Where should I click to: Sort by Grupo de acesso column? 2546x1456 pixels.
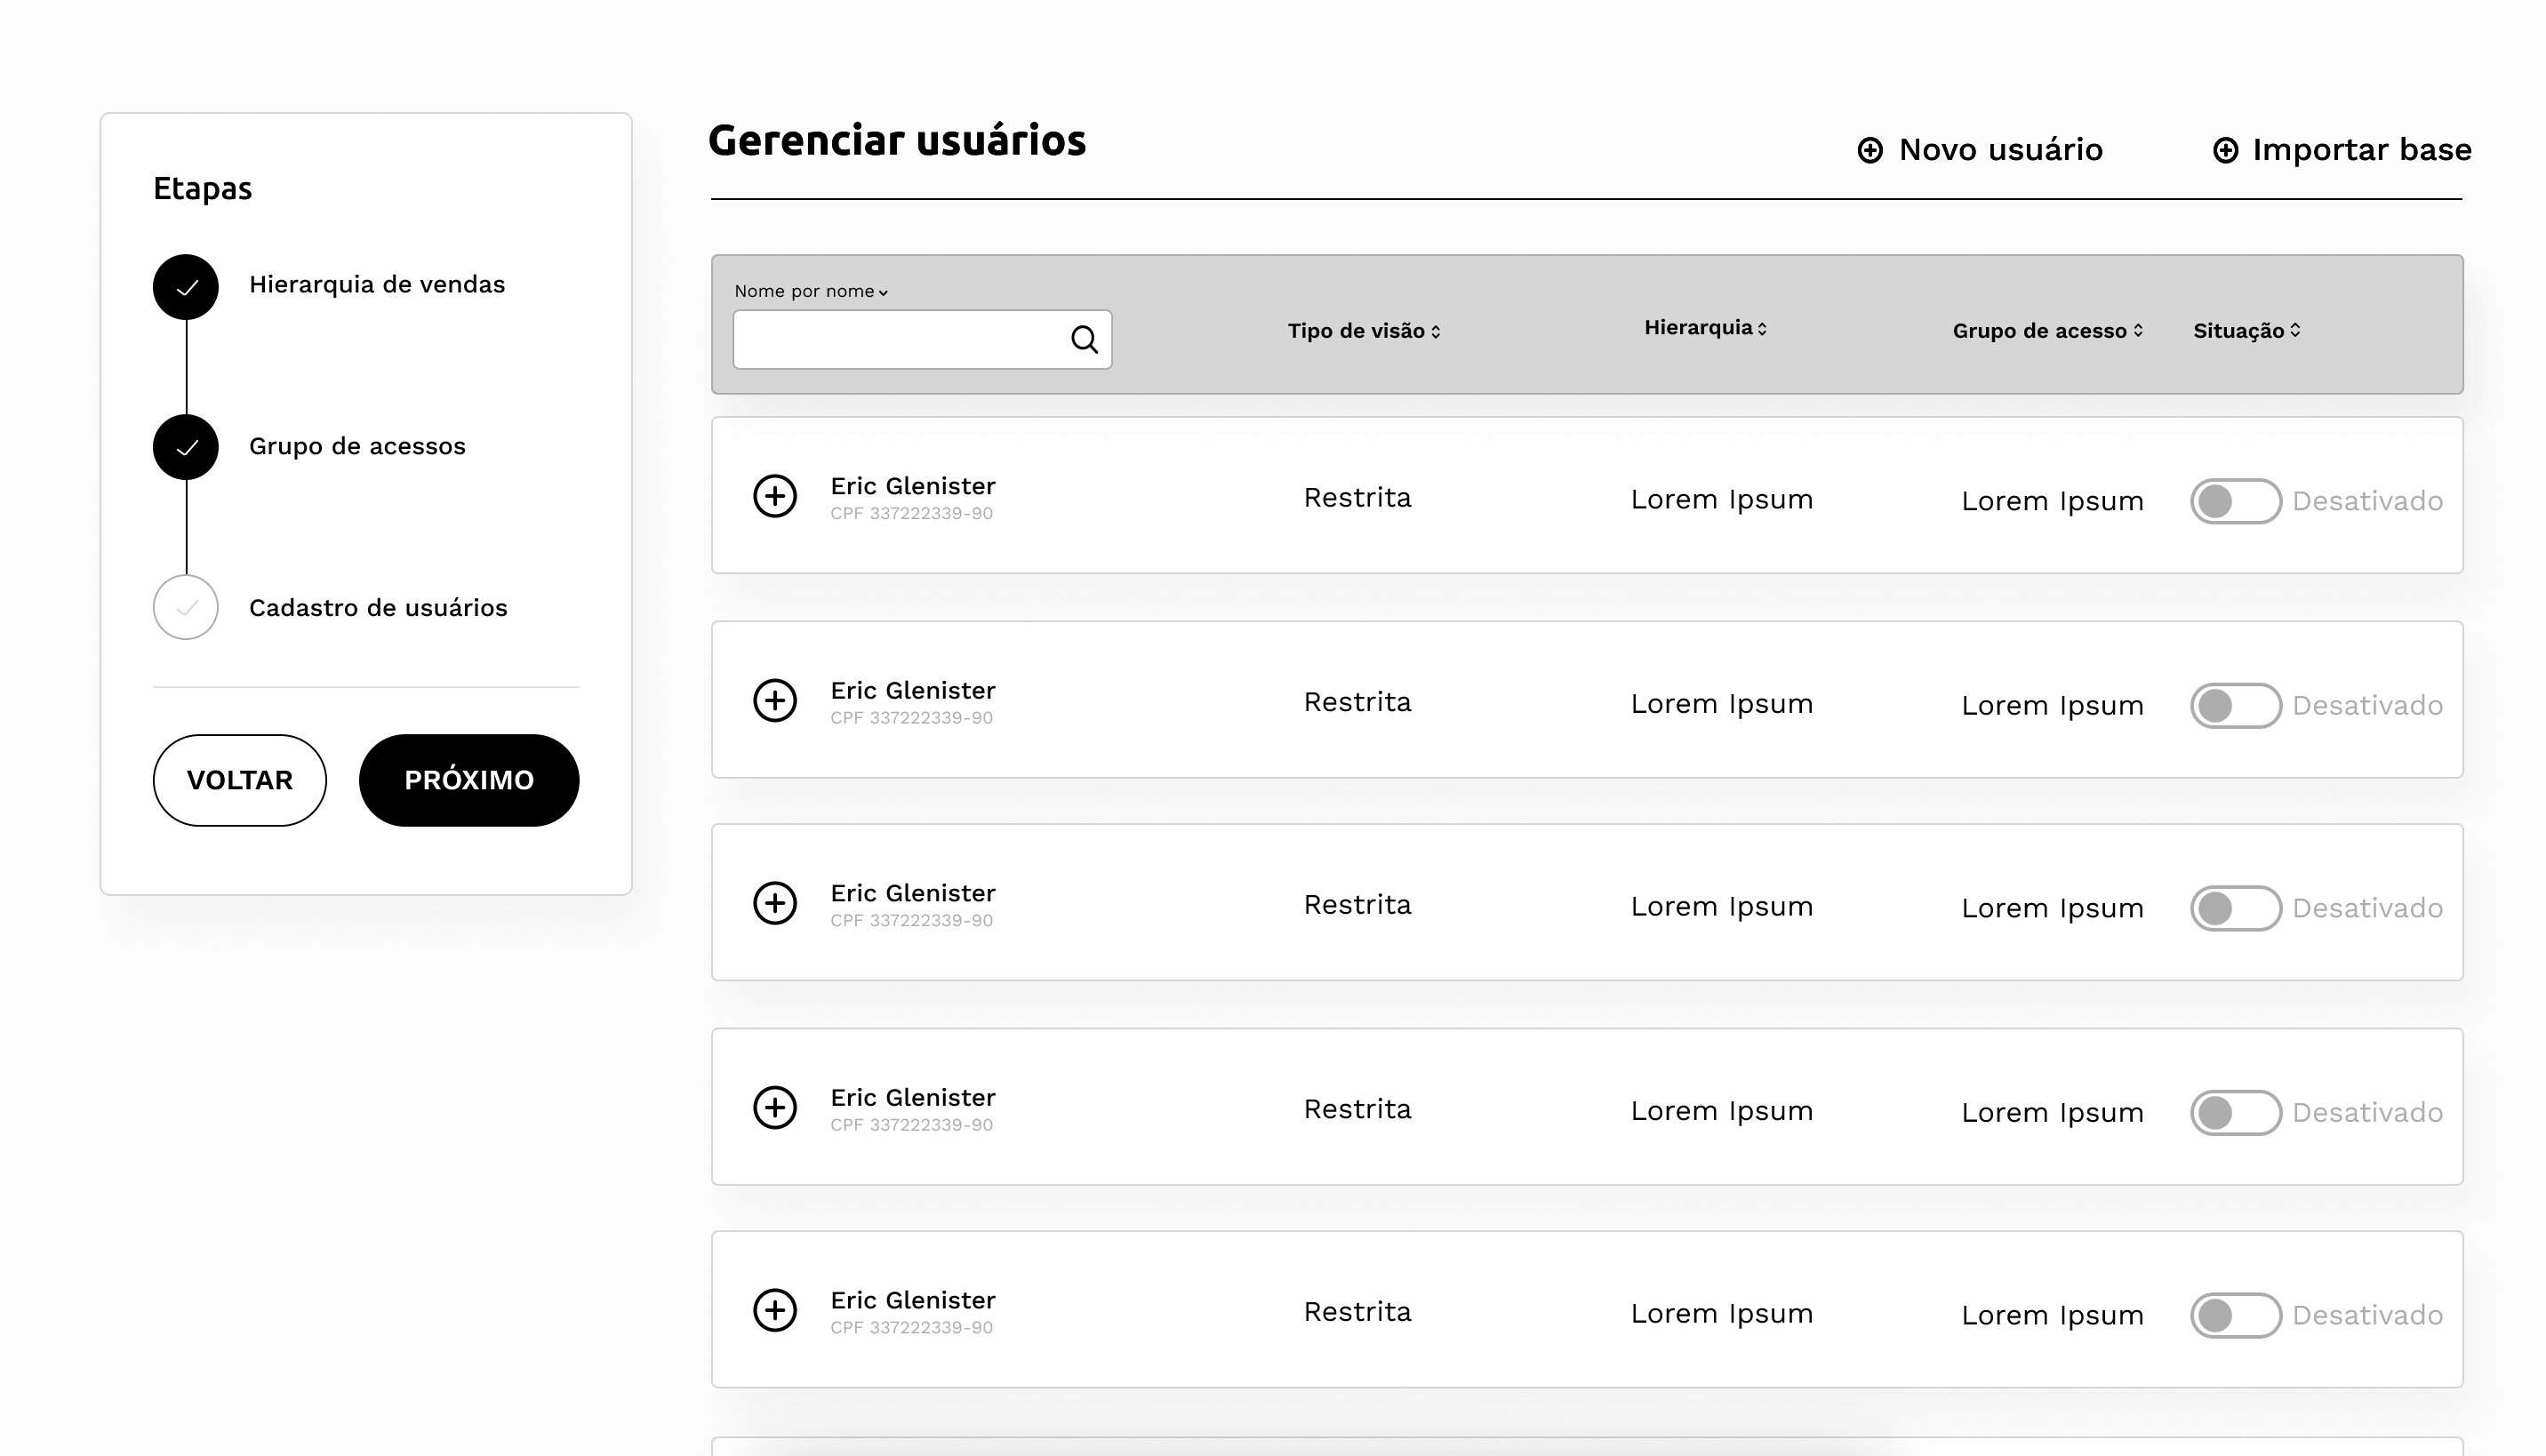click(2046, 331)
